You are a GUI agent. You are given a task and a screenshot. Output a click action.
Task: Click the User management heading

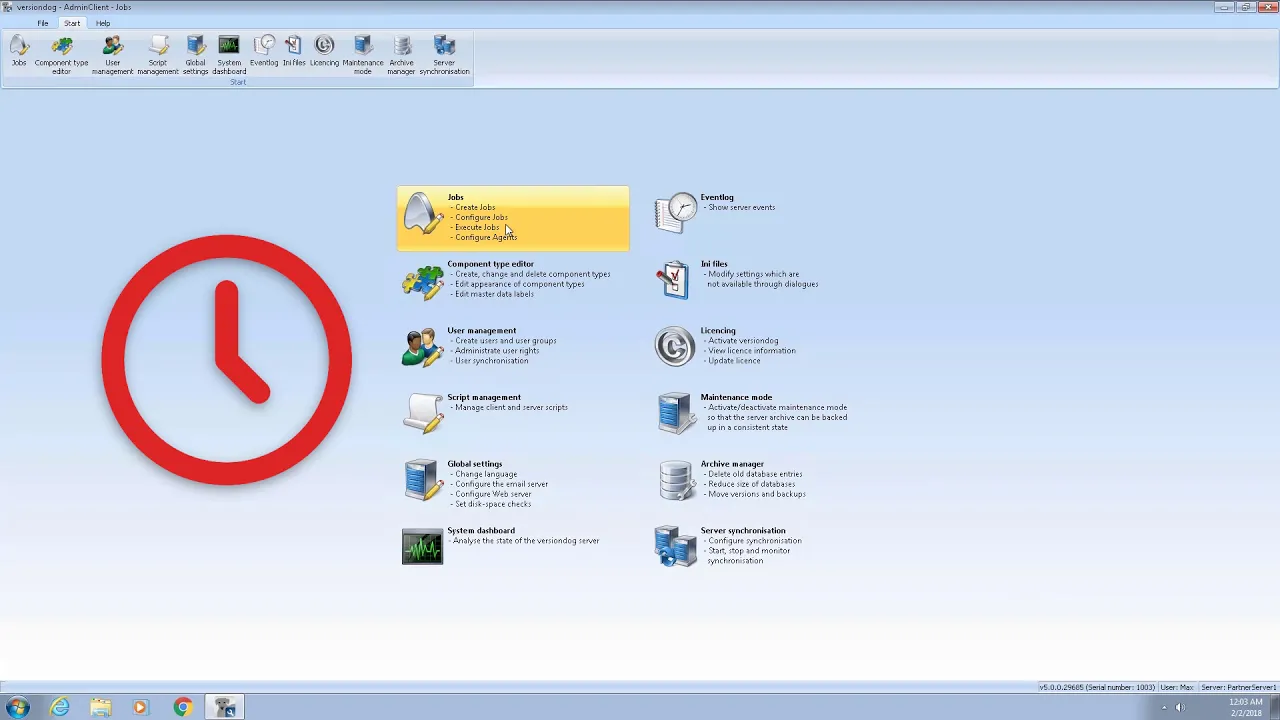point(481,330)
